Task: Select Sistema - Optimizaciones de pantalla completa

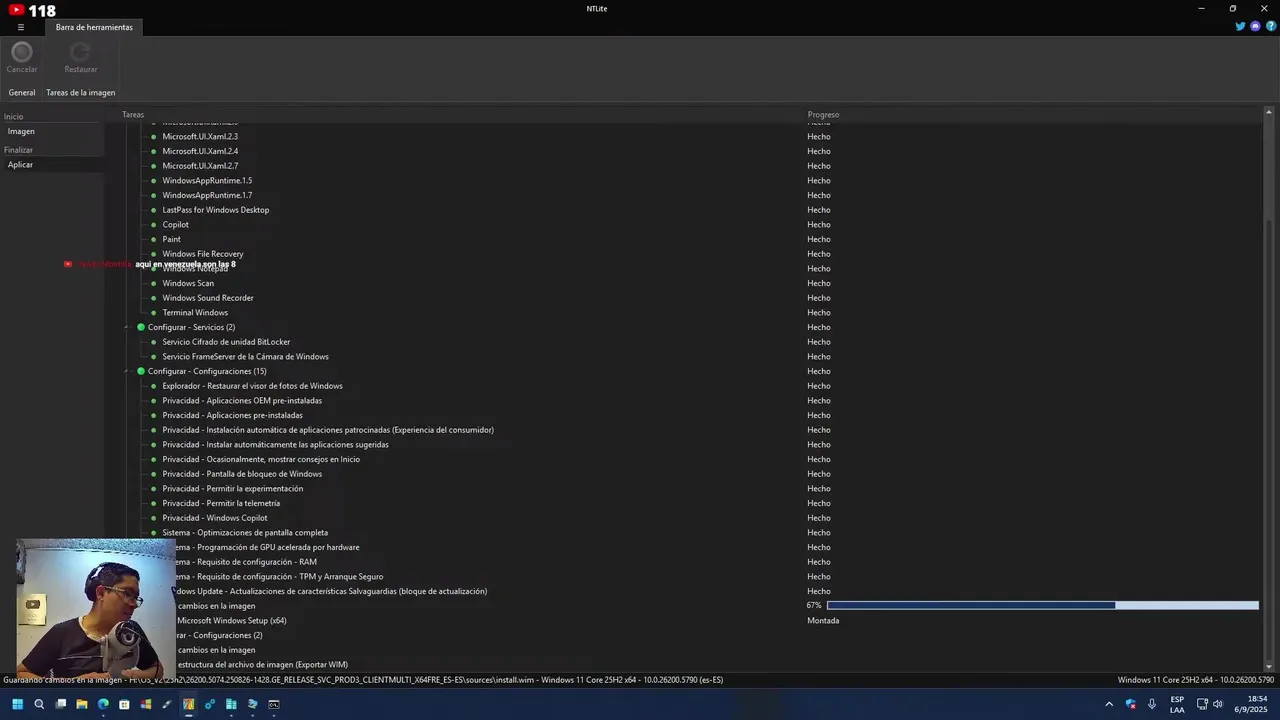Action: tap(245, 532)
